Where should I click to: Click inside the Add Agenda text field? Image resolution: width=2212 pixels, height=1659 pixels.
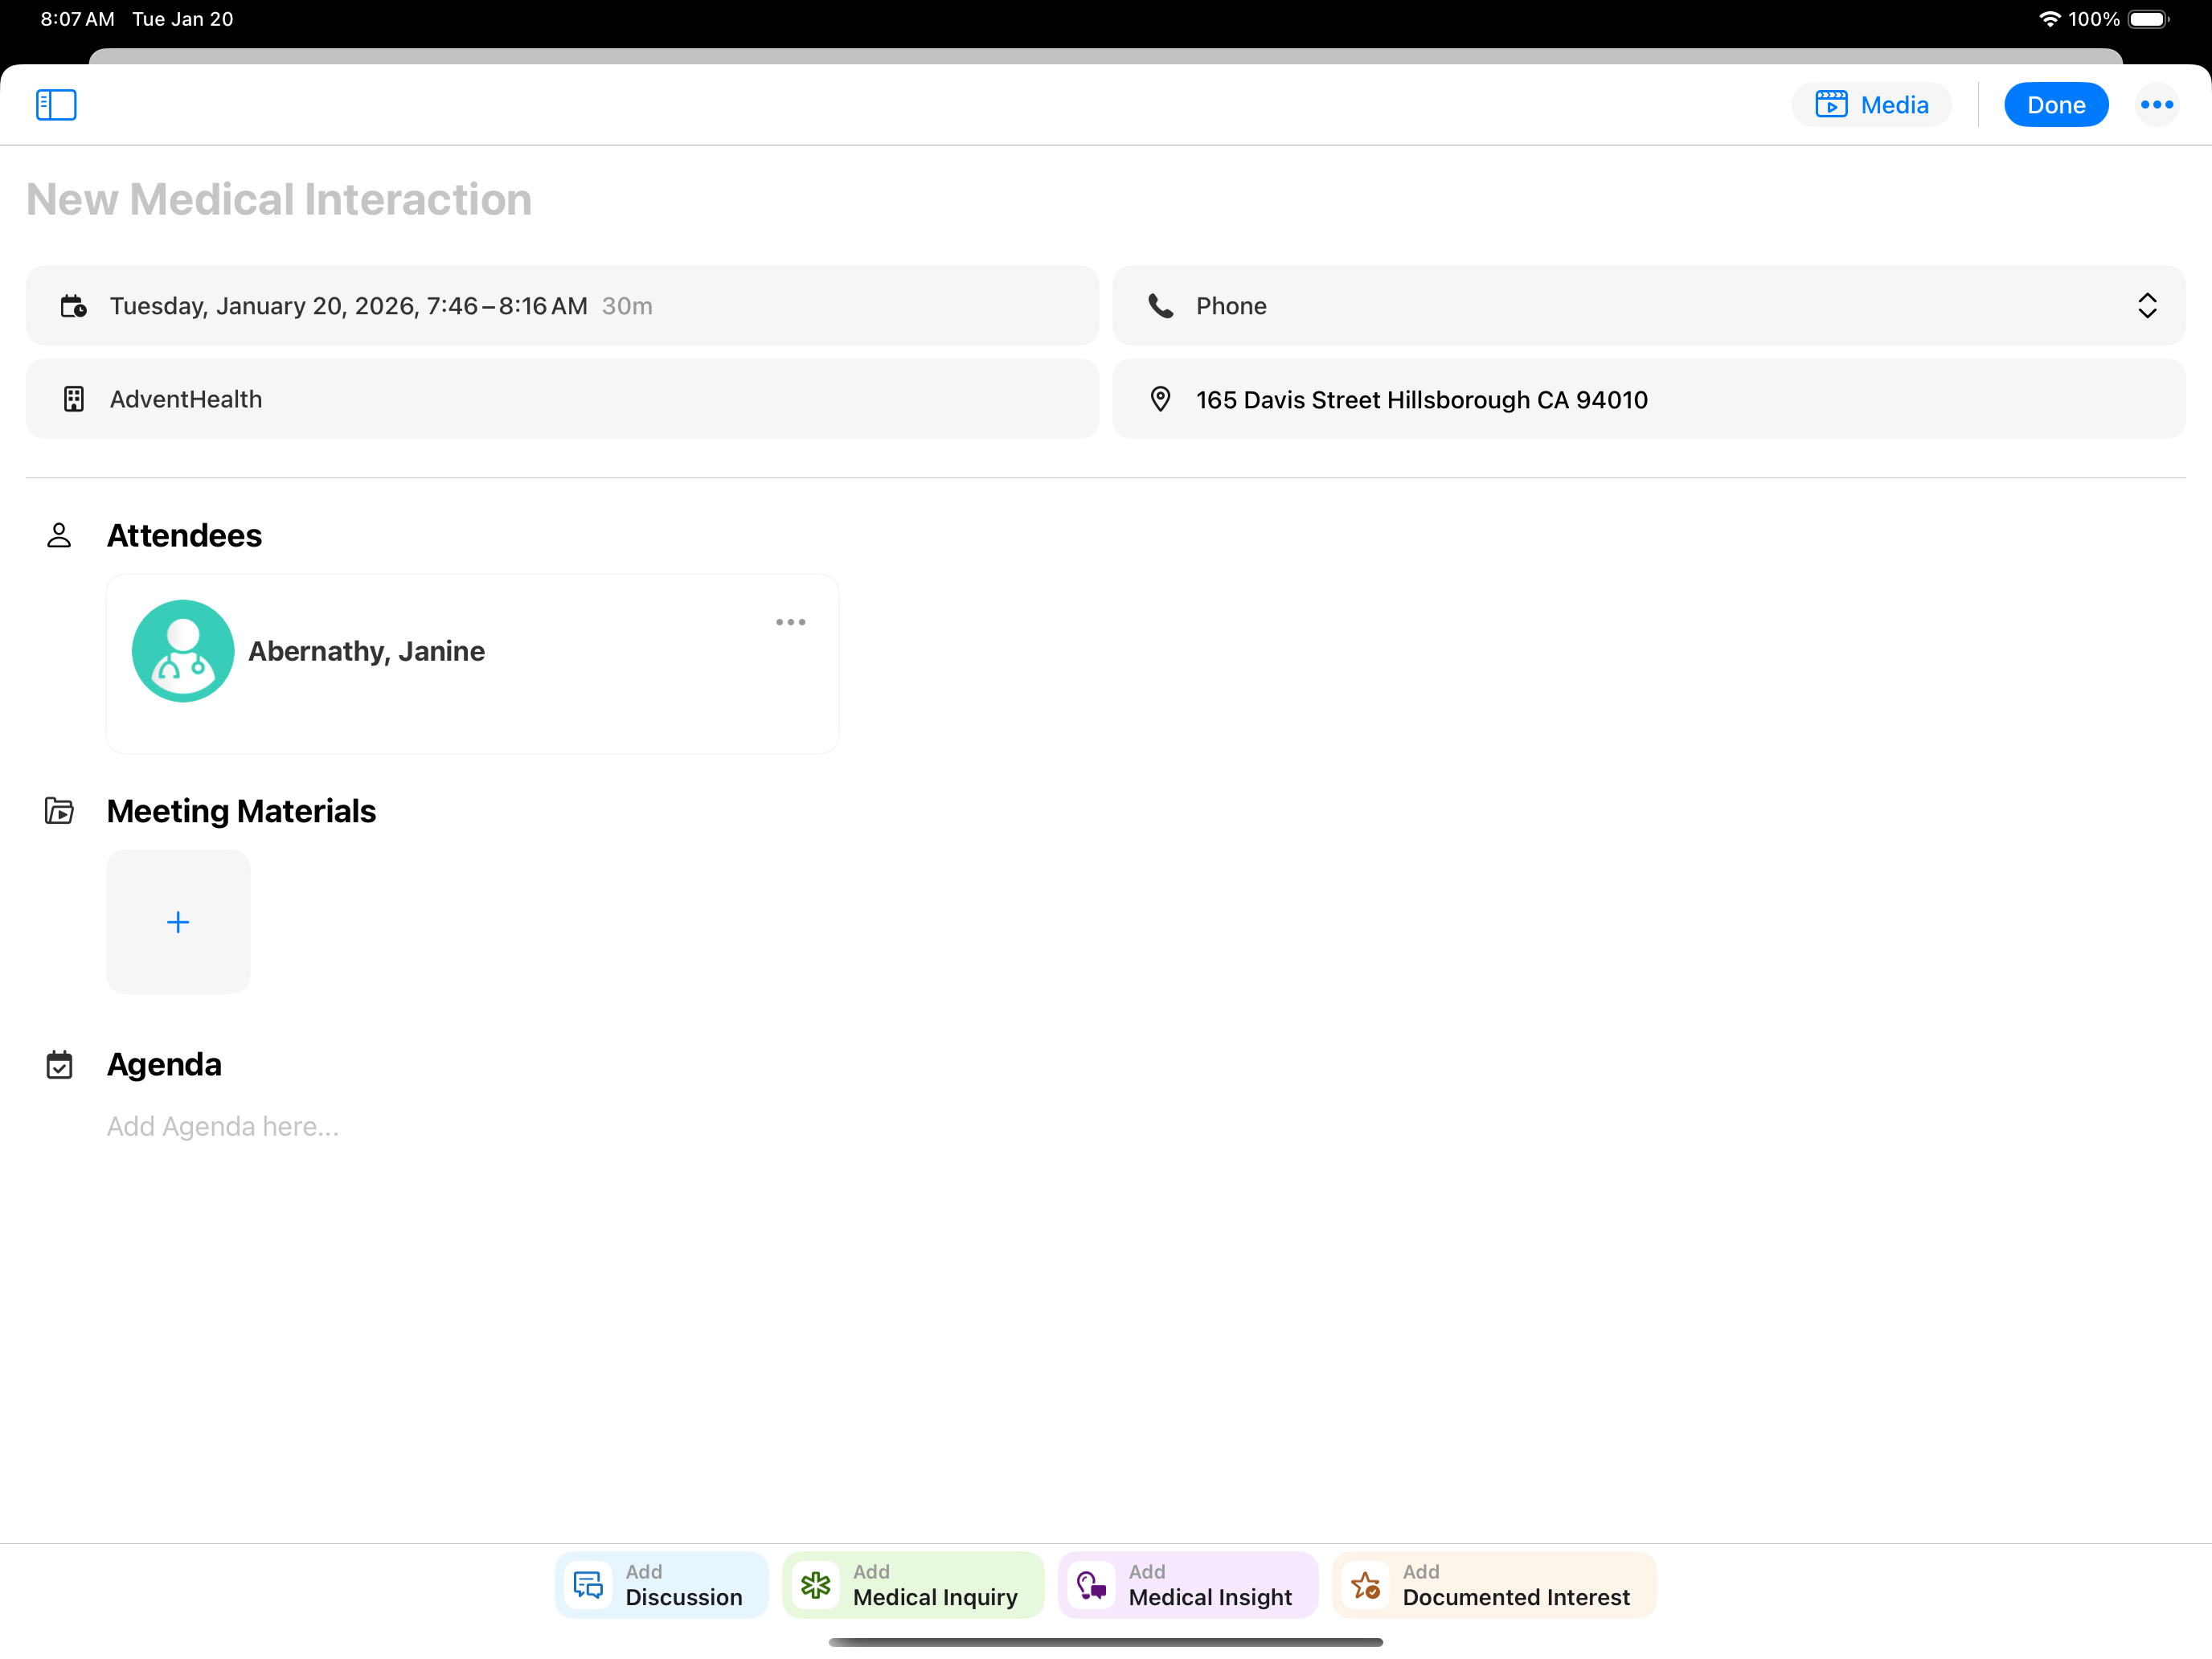tap(223, 1127)
